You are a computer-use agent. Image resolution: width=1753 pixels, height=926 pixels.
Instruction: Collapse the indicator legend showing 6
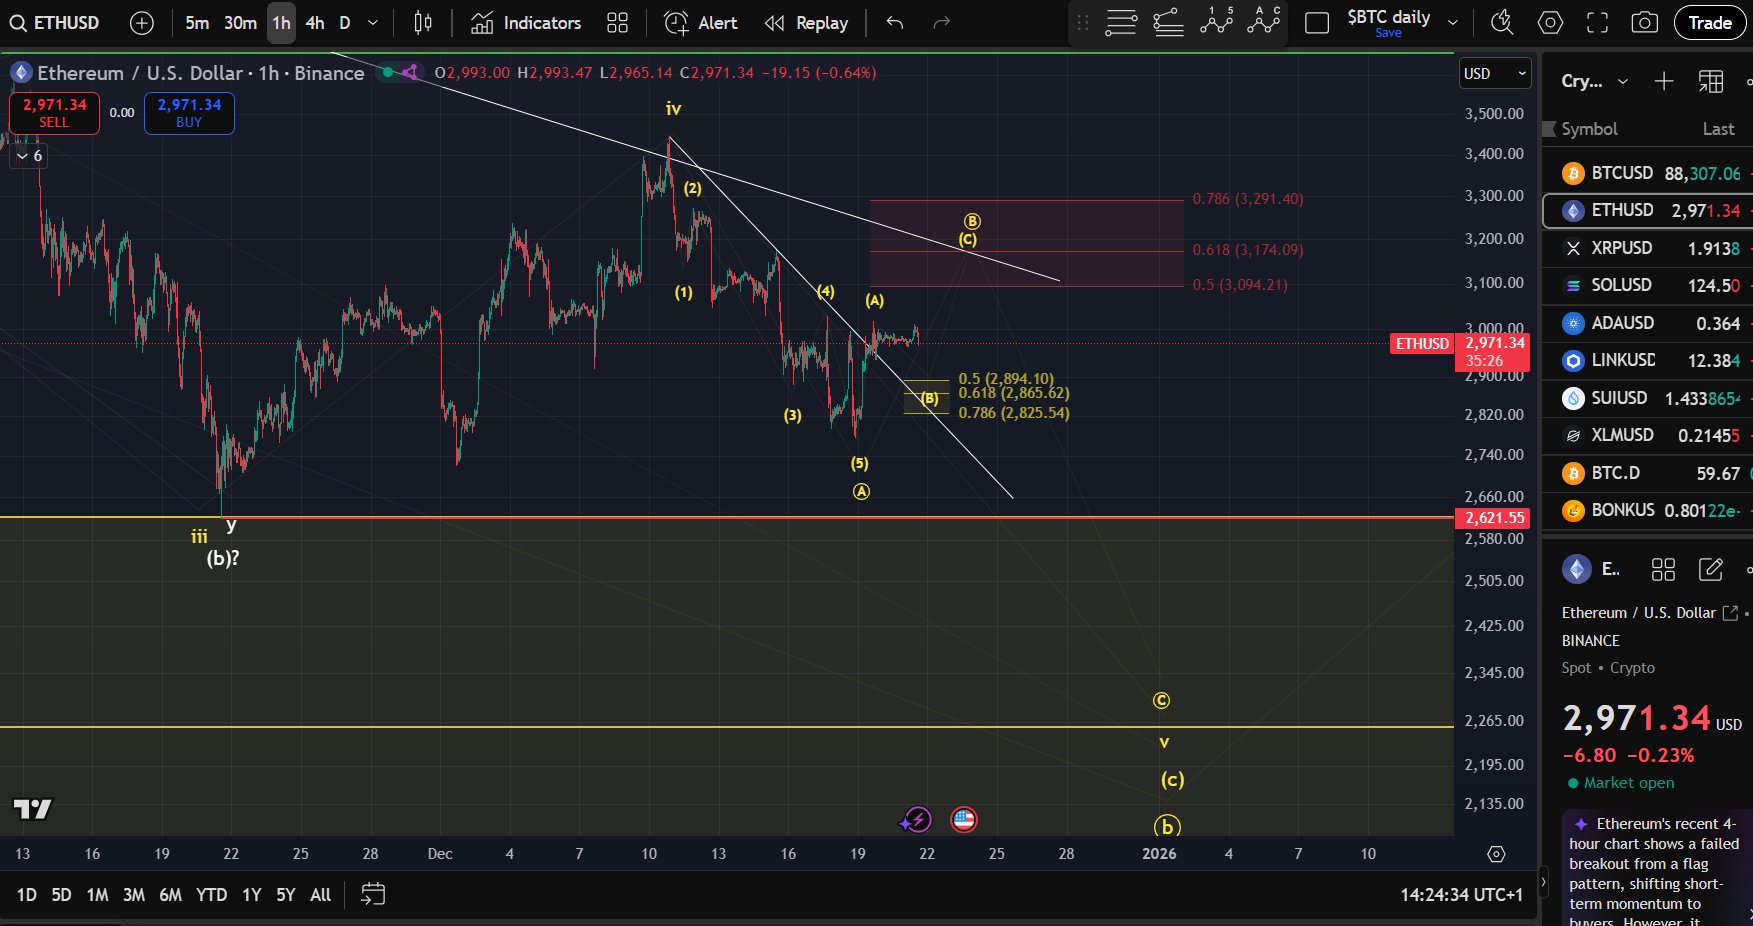click(28, 156)
